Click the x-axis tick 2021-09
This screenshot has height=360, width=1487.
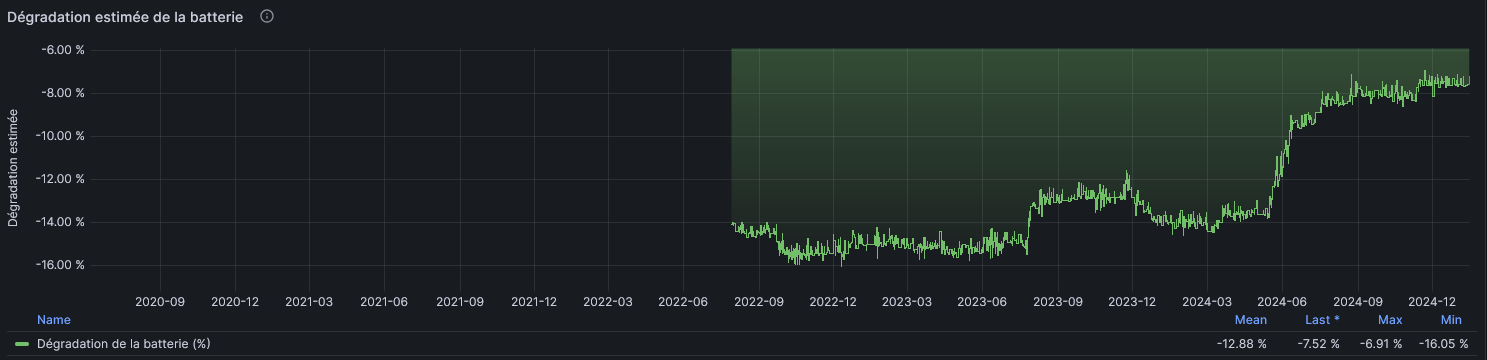coord(460,300)
